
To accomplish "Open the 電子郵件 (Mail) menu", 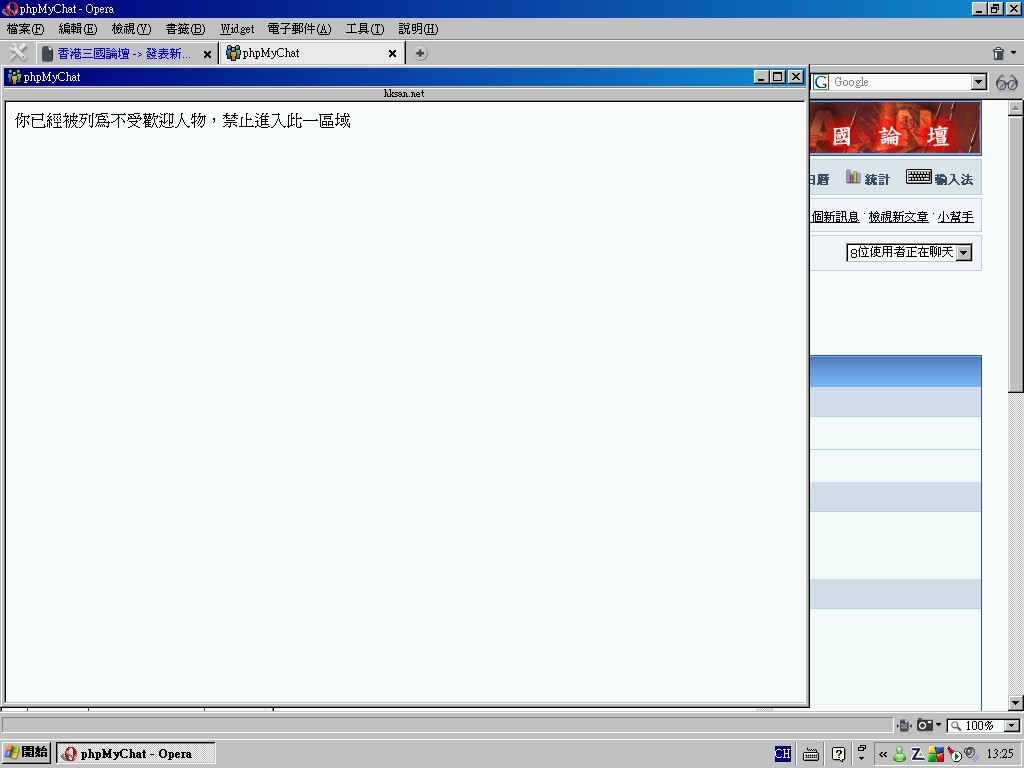I will [300, 29].
